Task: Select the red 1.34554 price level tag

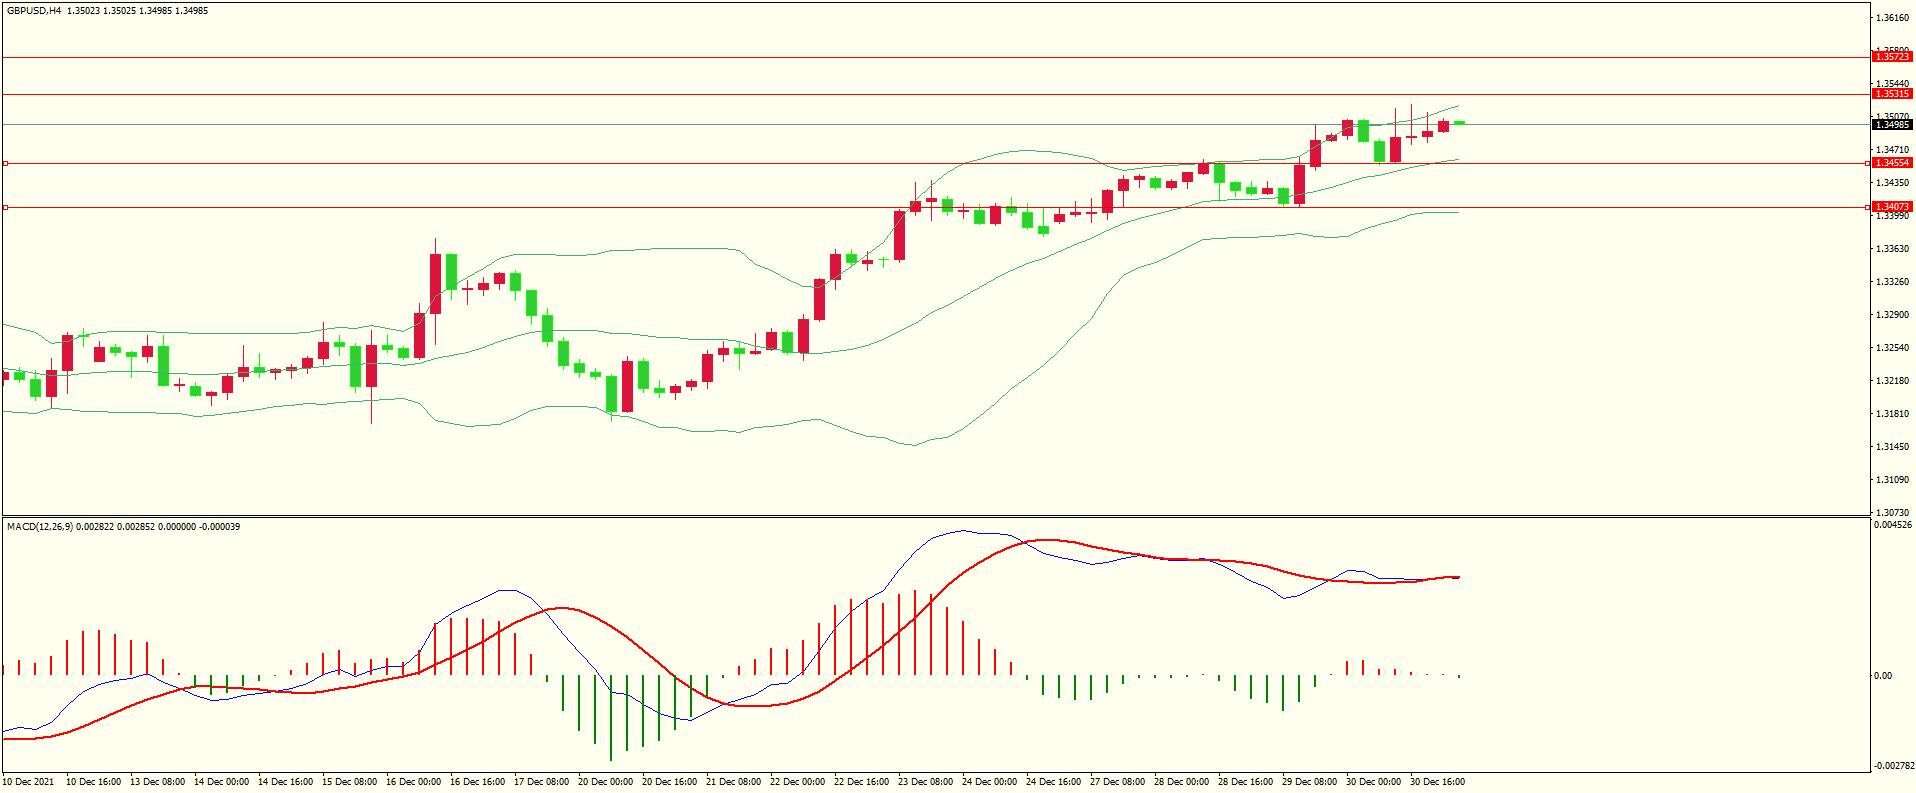Action: [x=1891, y=163]
